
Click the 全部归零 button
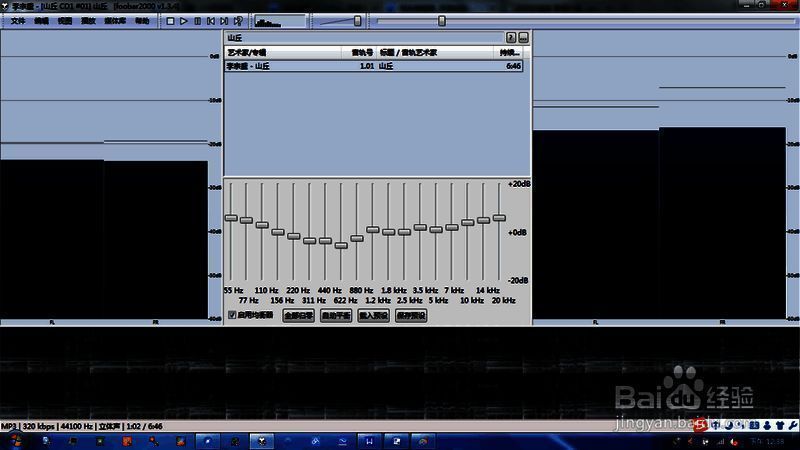tap(299, 315)
